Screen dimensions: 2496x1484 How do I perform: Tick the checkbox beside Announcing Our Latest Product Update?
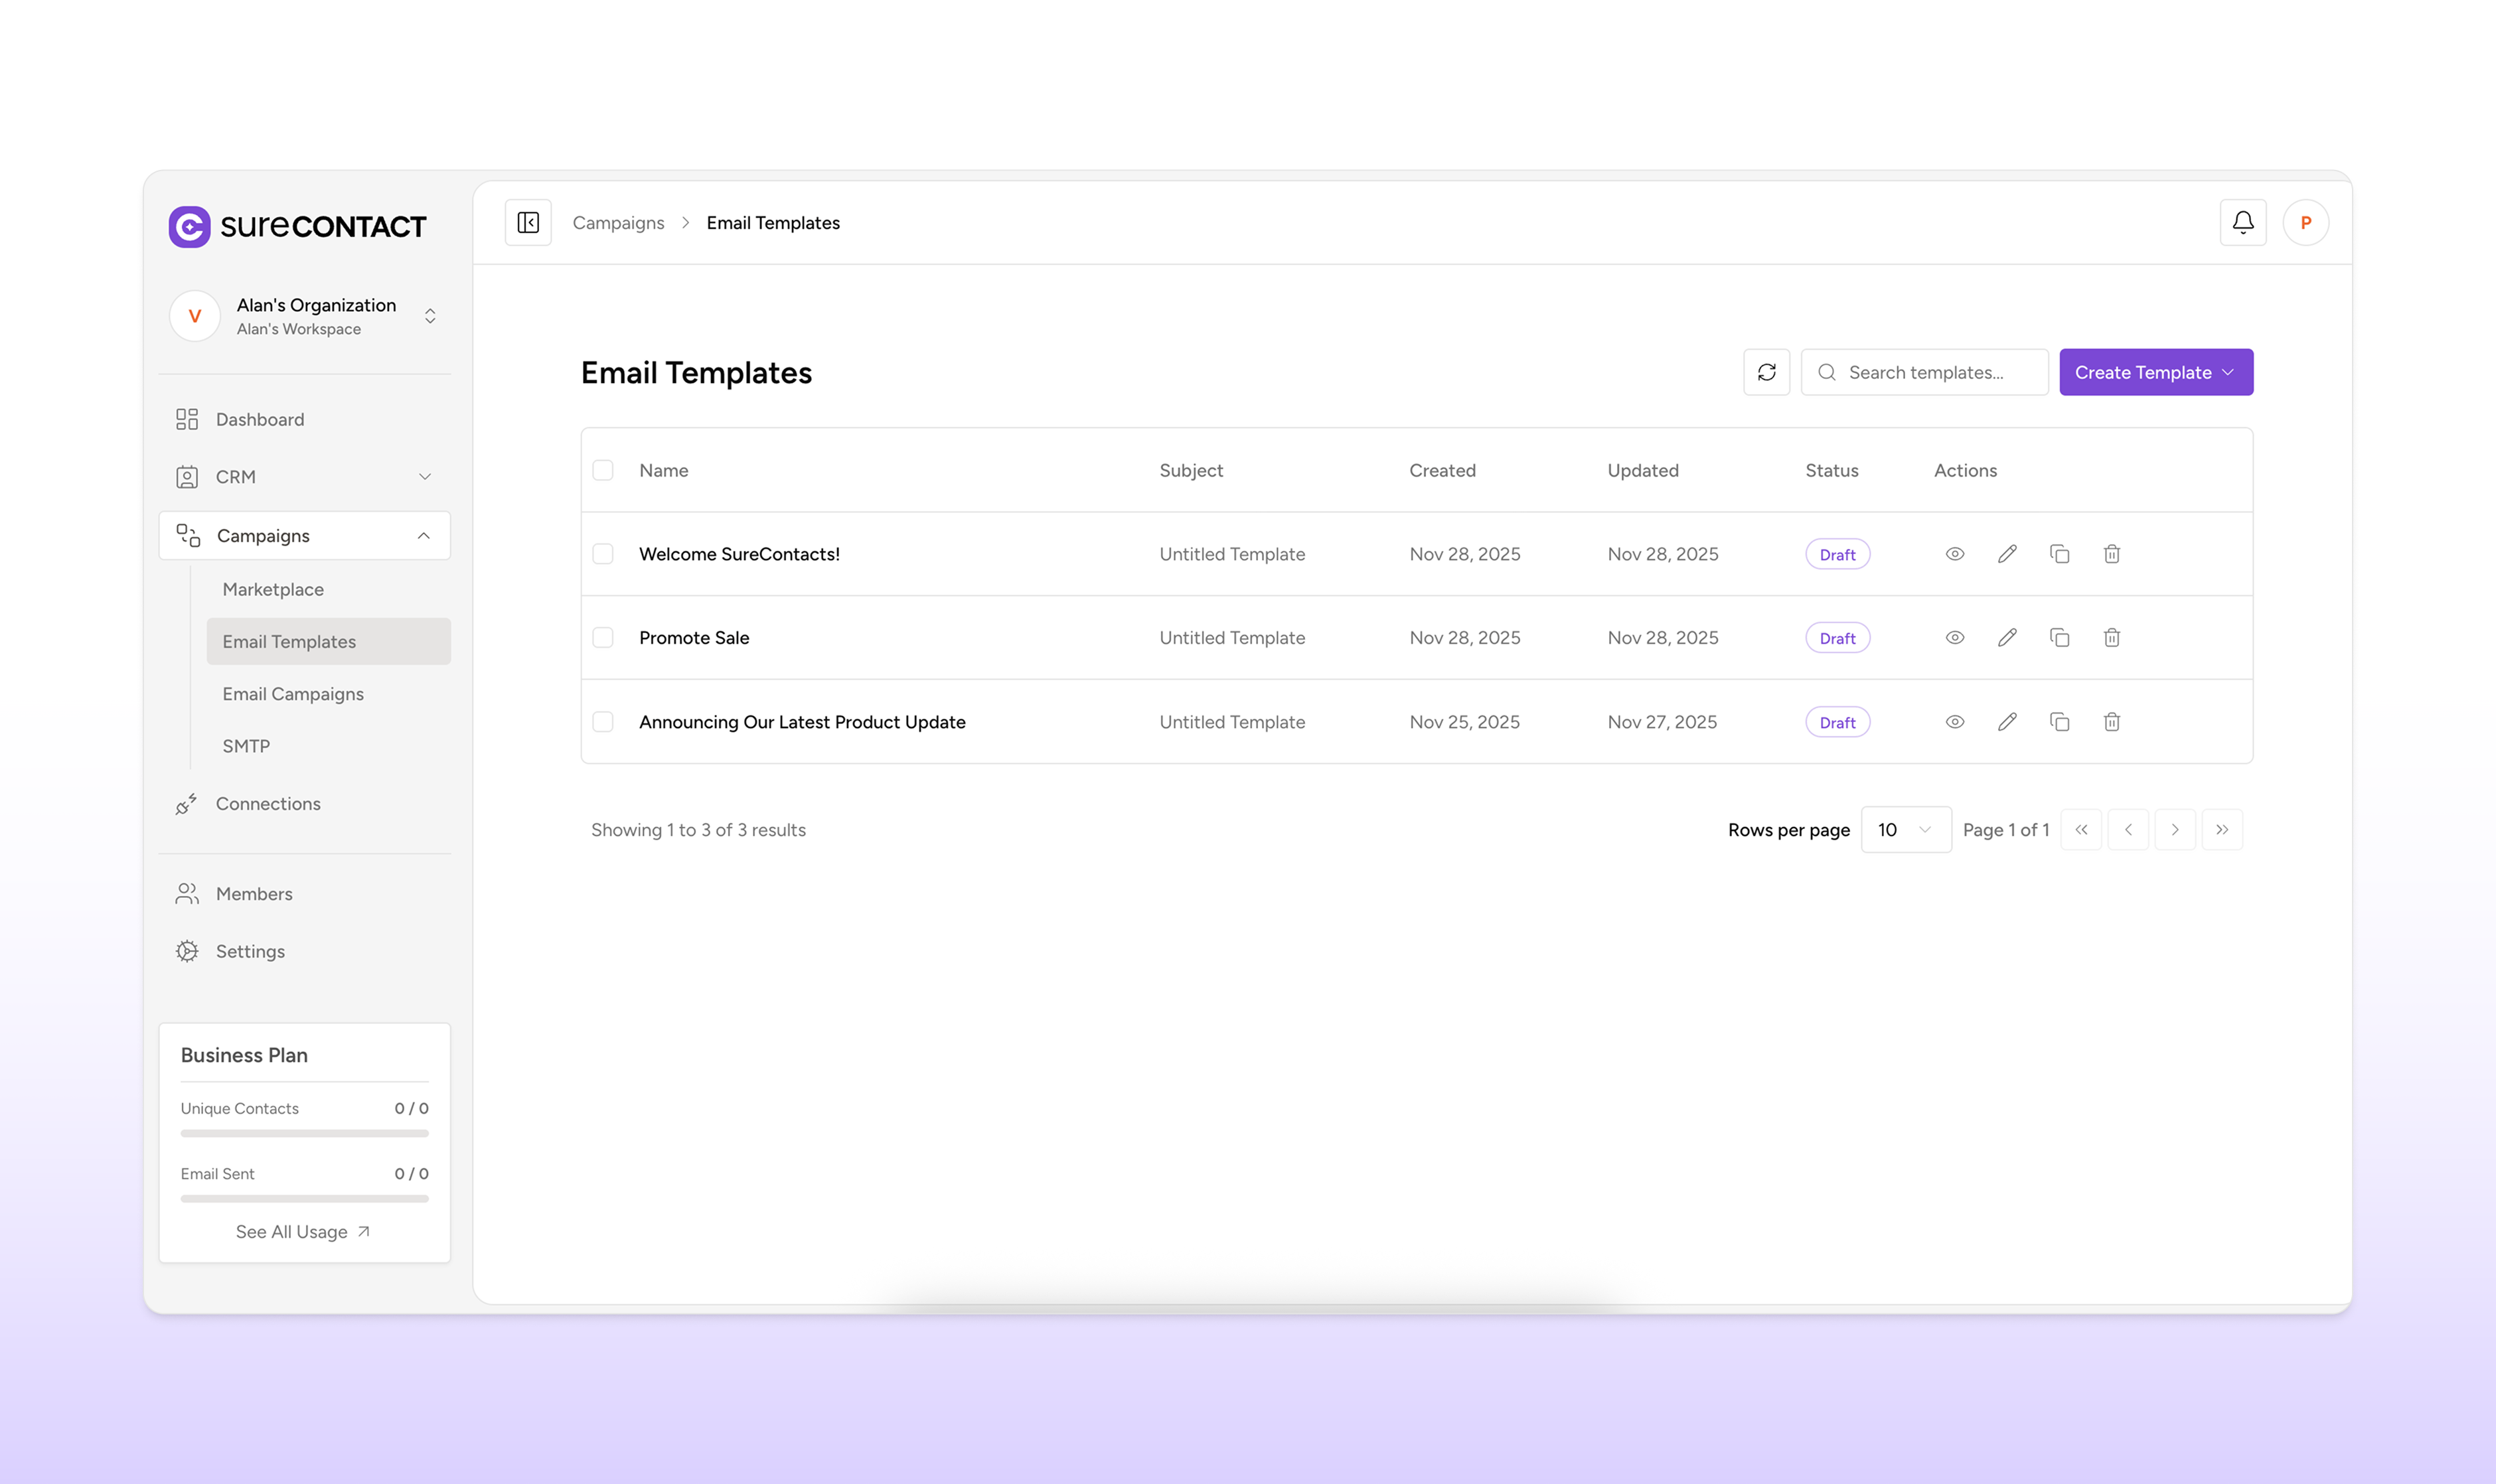603,720
